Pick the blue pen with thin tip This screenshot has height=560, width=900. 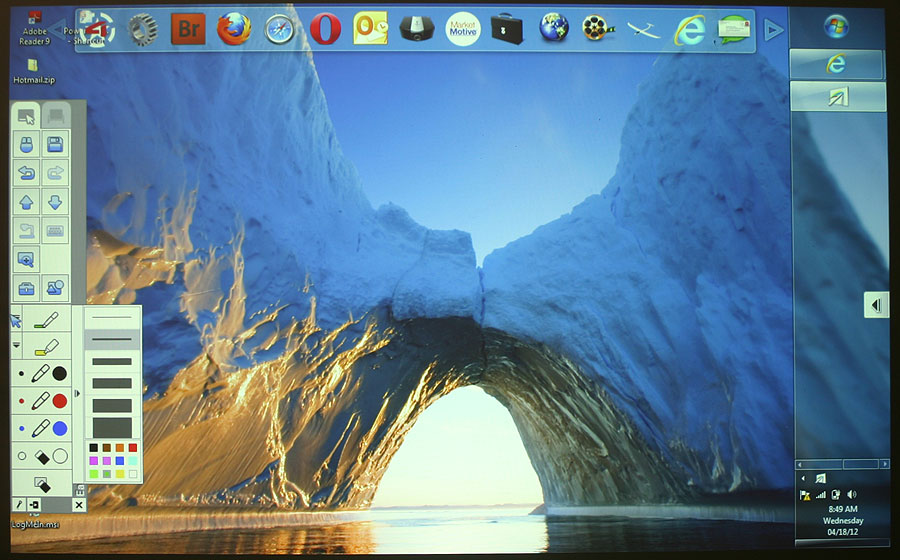point(21,428)
